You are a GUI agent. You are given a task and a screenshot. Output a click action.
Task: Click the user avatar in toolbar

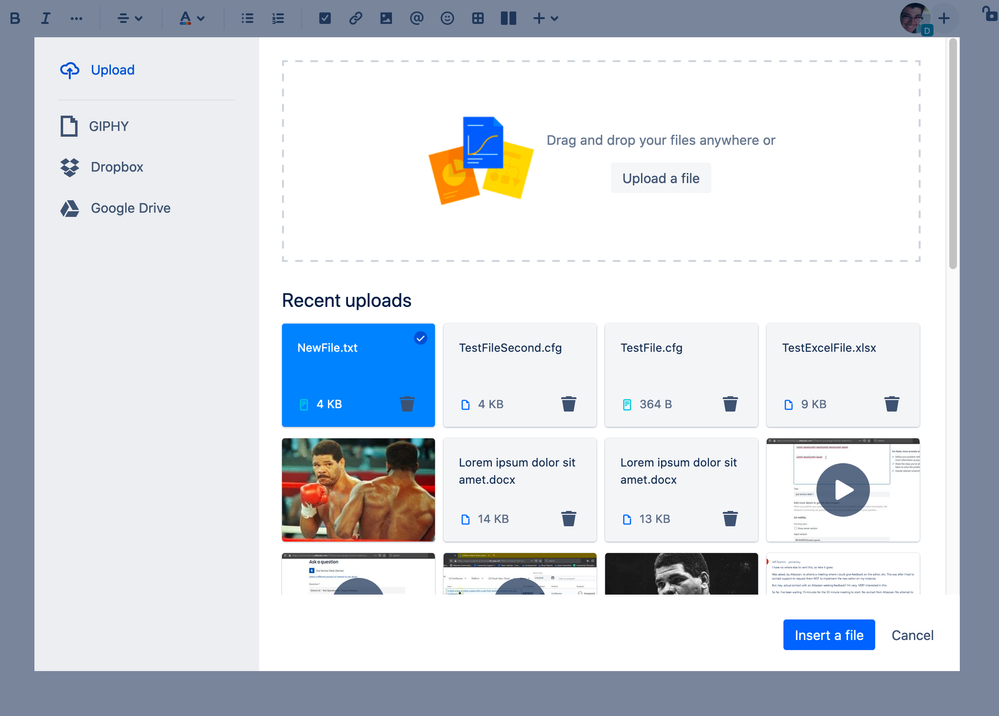pos(915,18)
